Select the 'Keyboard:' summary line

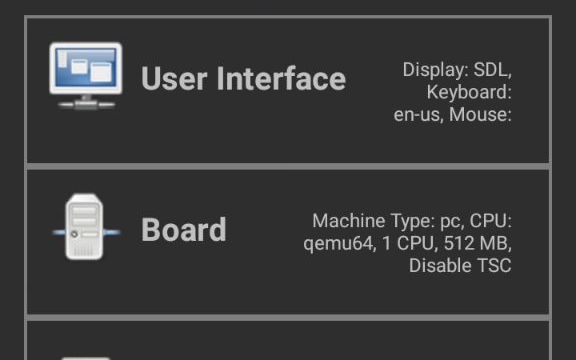point(469,92)
